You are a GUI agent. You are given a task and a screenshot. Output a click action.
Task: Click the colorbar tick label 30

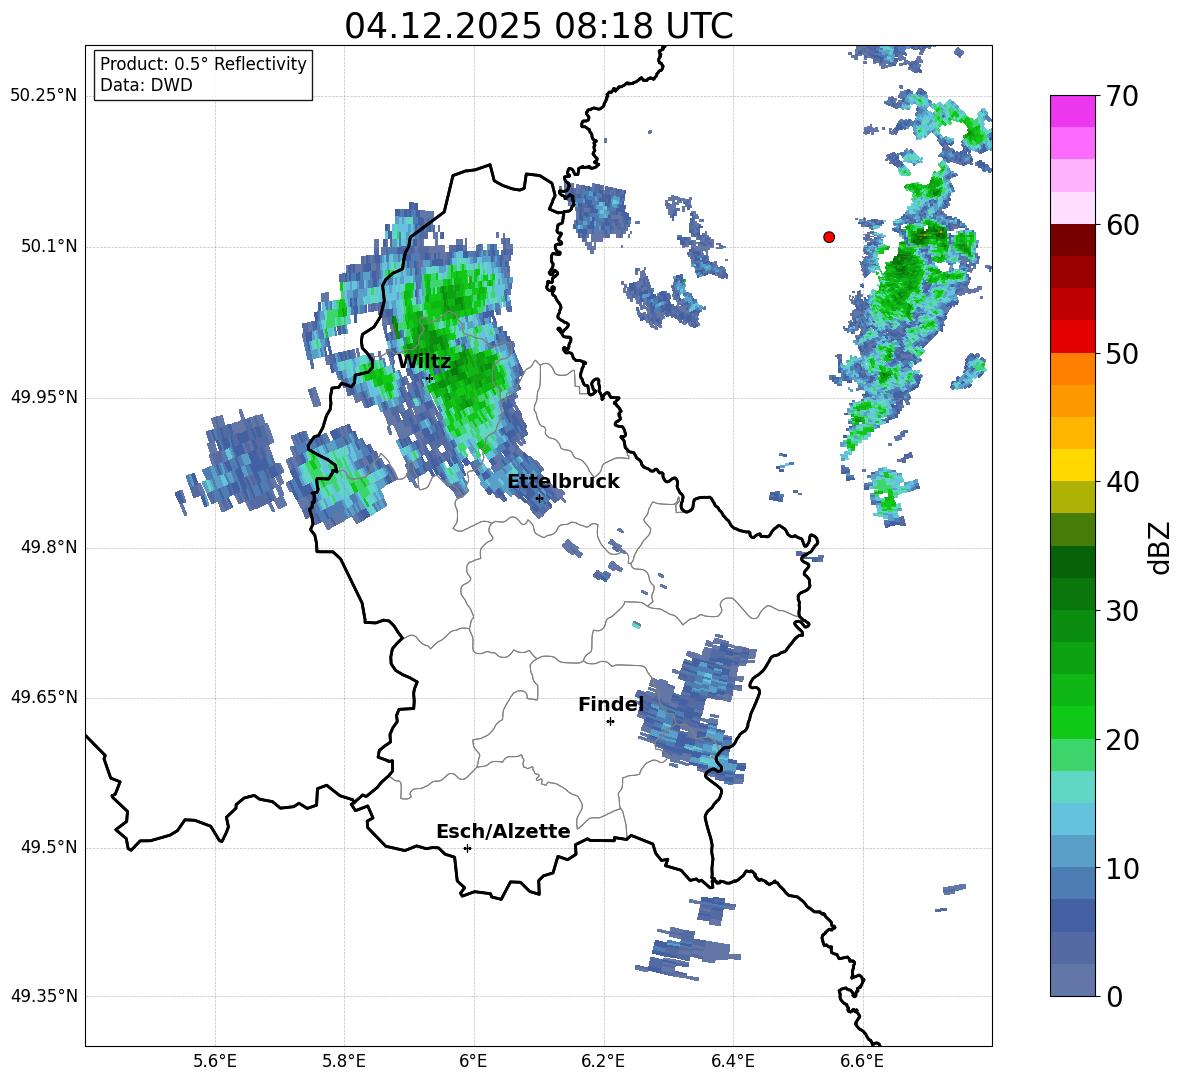point(1122,611)
